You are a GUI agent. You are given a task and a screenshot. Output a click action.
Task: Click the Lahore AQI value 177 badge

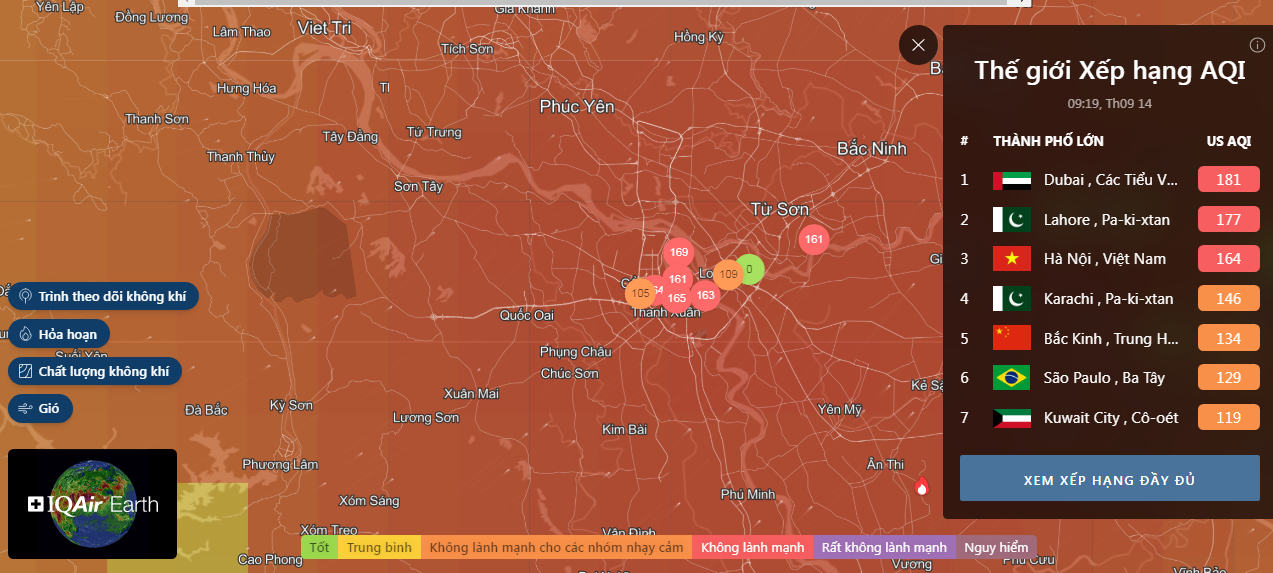(1228, 220)
